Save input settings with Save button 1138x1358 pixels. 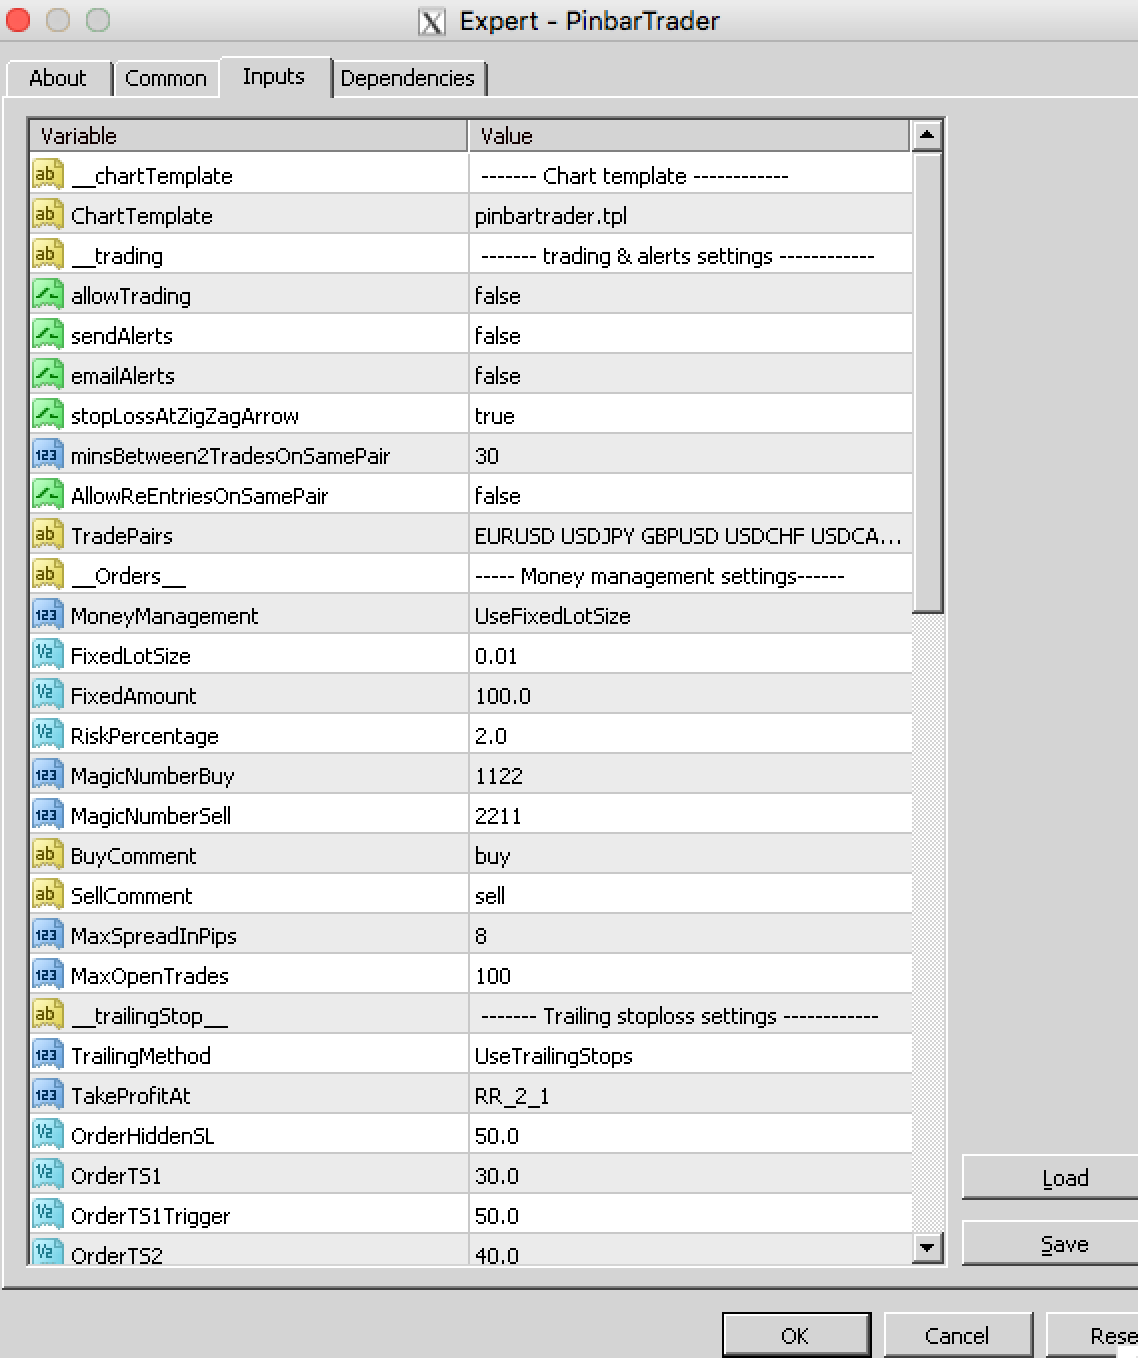point(1051,1244)
